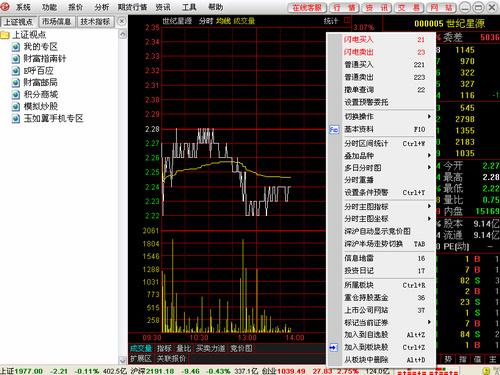Viewport: 500px width, 375px height.
Task: Select 分时重播 menu entry
Action: (x=385, y=180)
